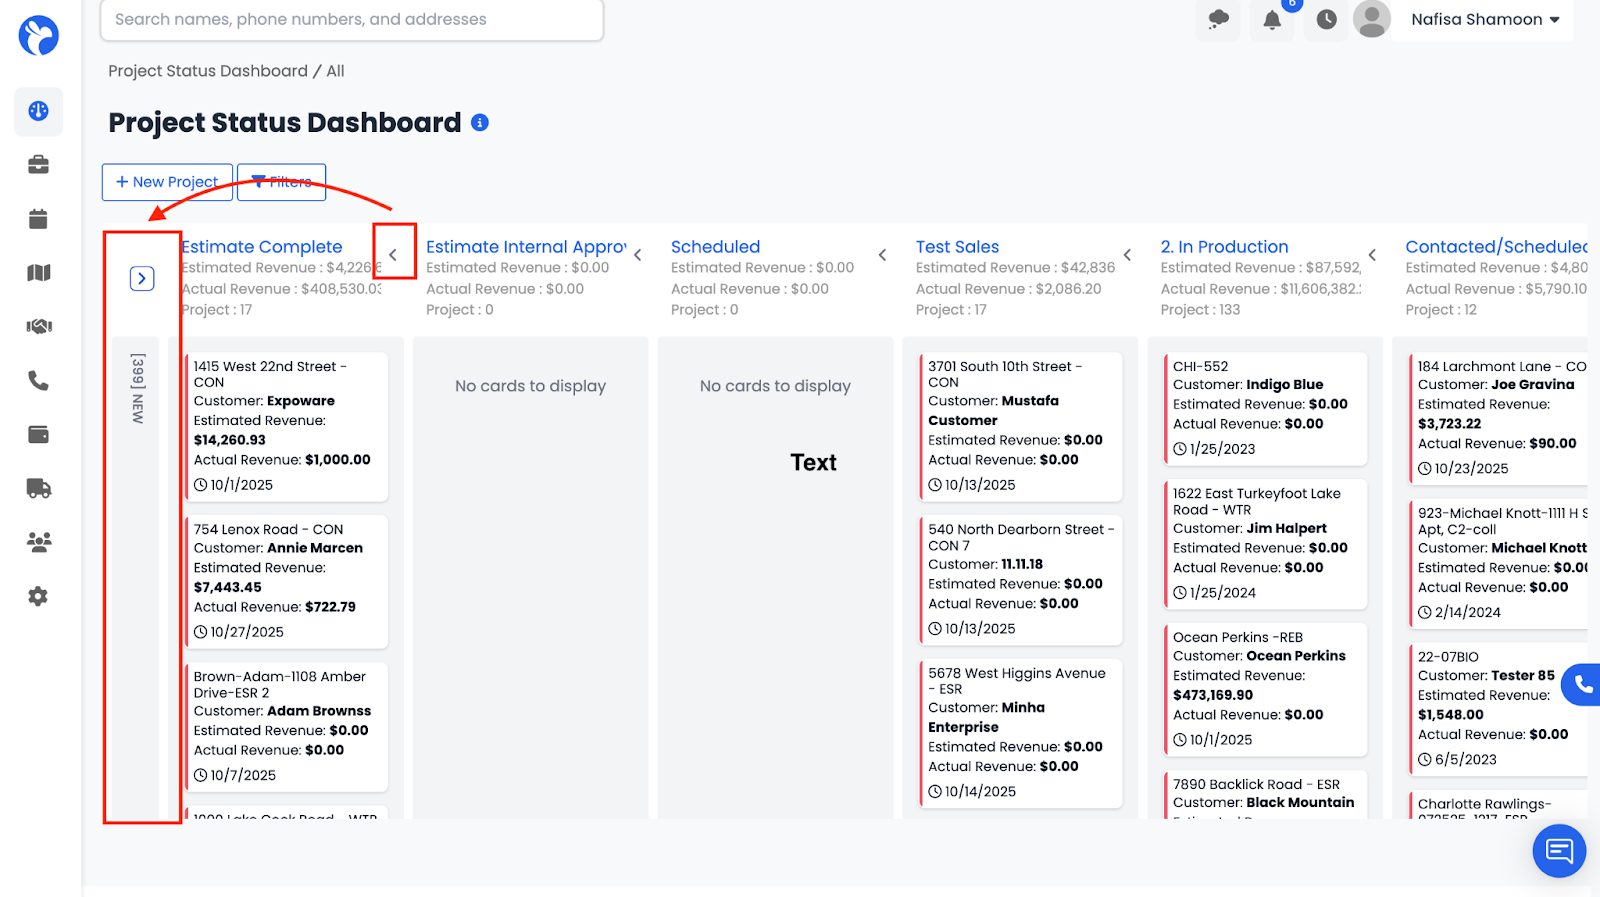Open the calendar icon in sidebar
Image resolution: width=1600 pixels, height=897 pixels.
[38, 219]
